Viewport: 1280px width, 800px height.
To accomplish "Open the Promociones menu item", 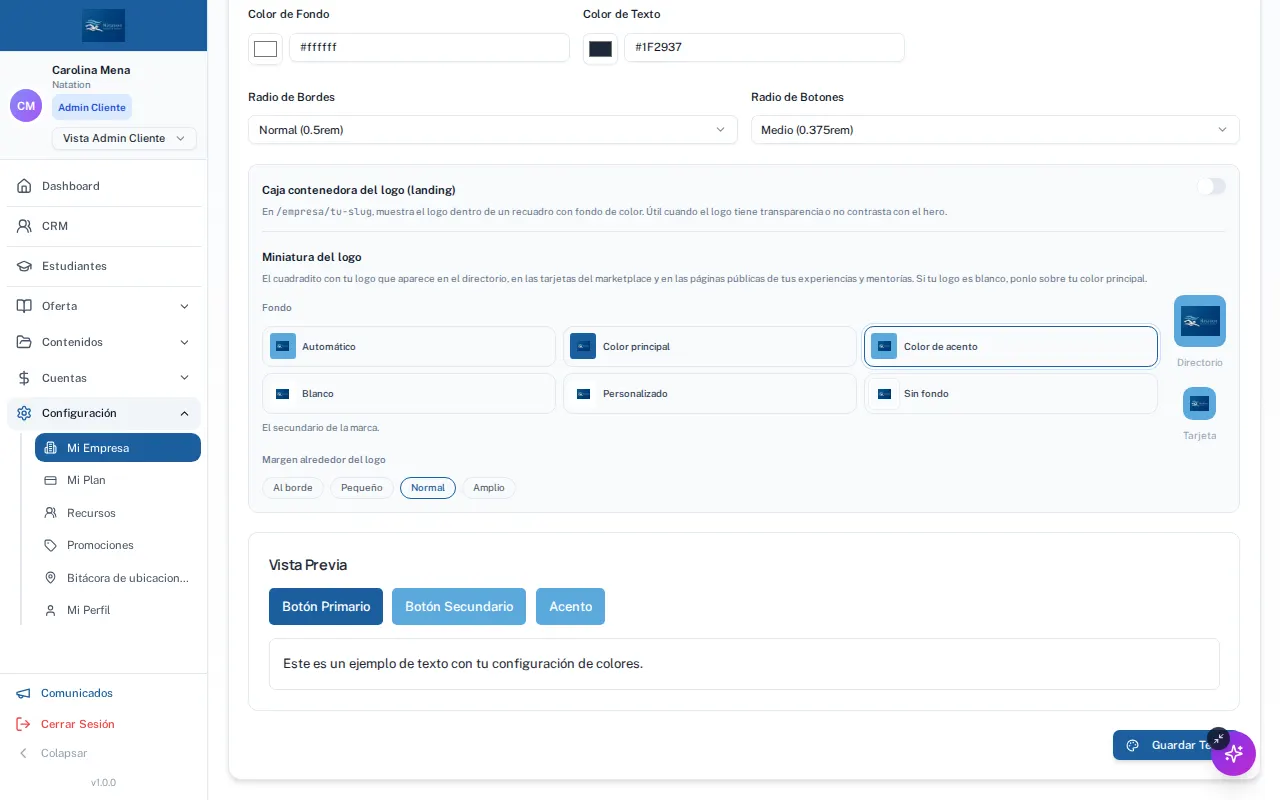I will [x=118, y=545].
